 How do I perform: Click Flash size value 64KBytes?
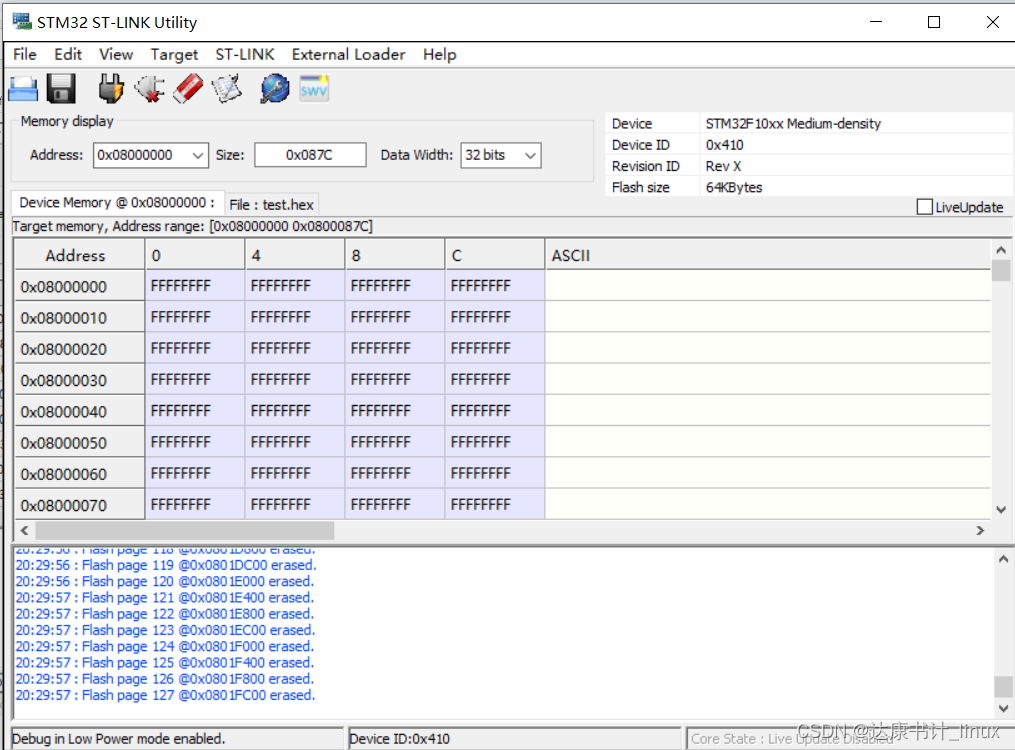733,188
